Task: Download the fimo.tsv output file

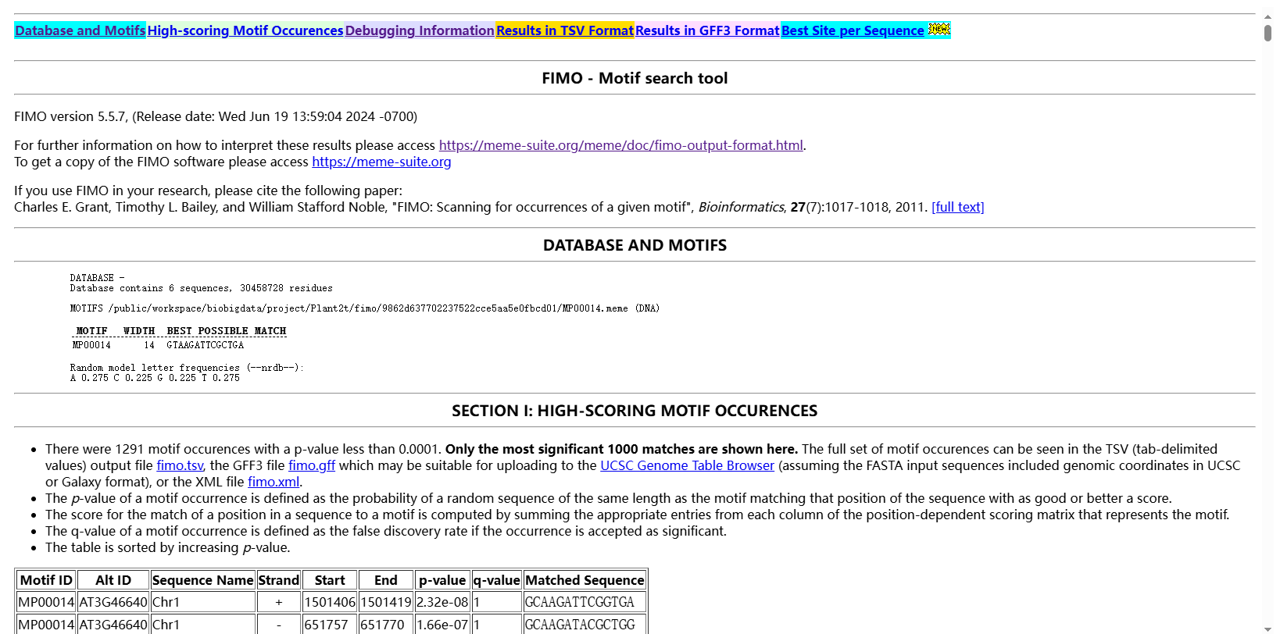Action: point(180,466)
